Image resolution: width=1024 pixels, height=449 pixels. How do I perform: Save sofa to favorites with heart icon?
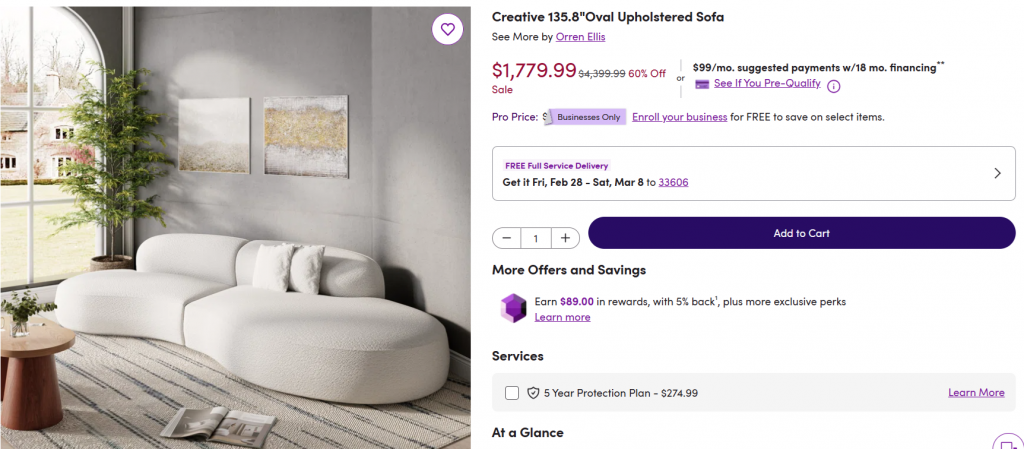click(x=447, y=30)
